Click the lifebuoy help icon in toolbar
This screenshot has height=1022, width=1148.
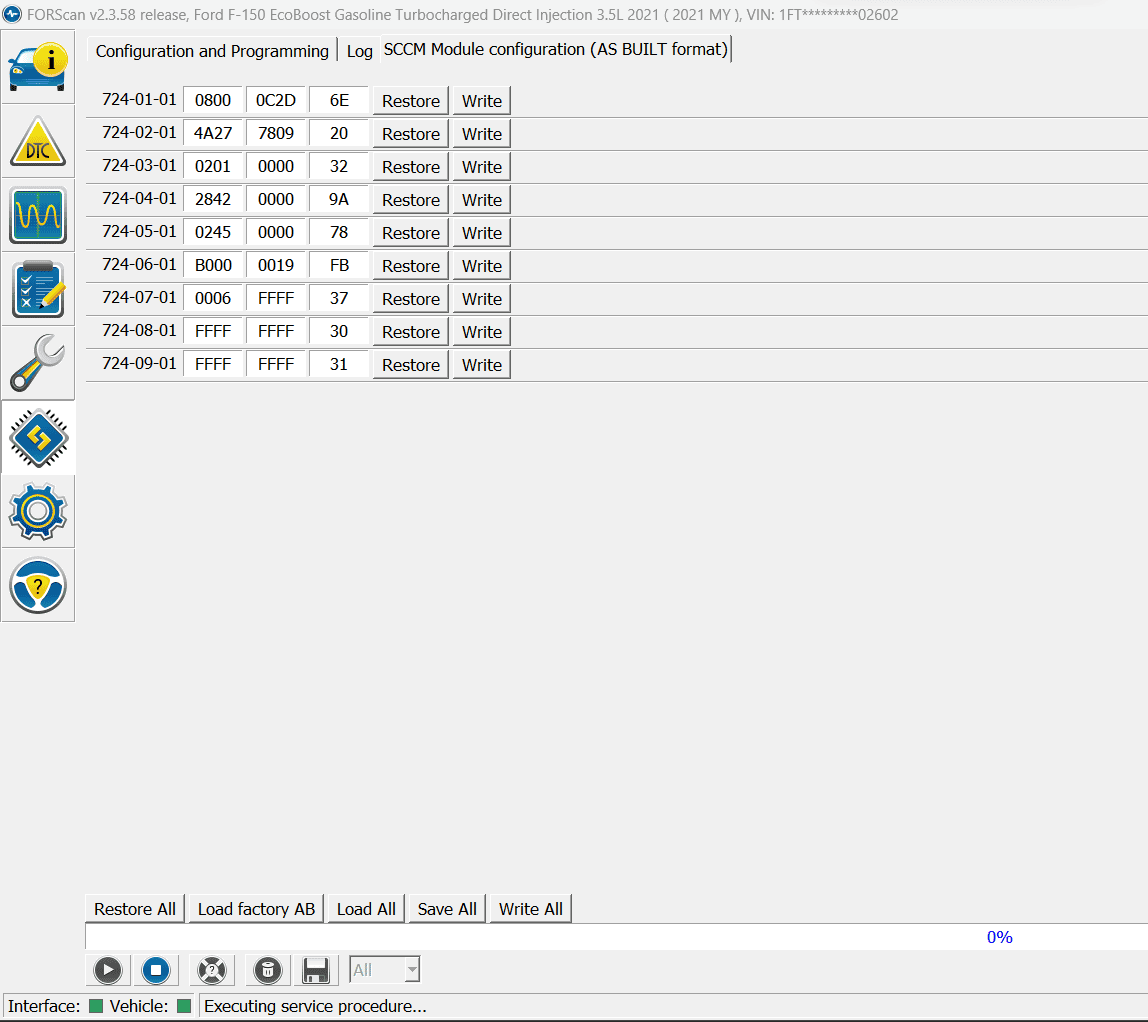212,970
